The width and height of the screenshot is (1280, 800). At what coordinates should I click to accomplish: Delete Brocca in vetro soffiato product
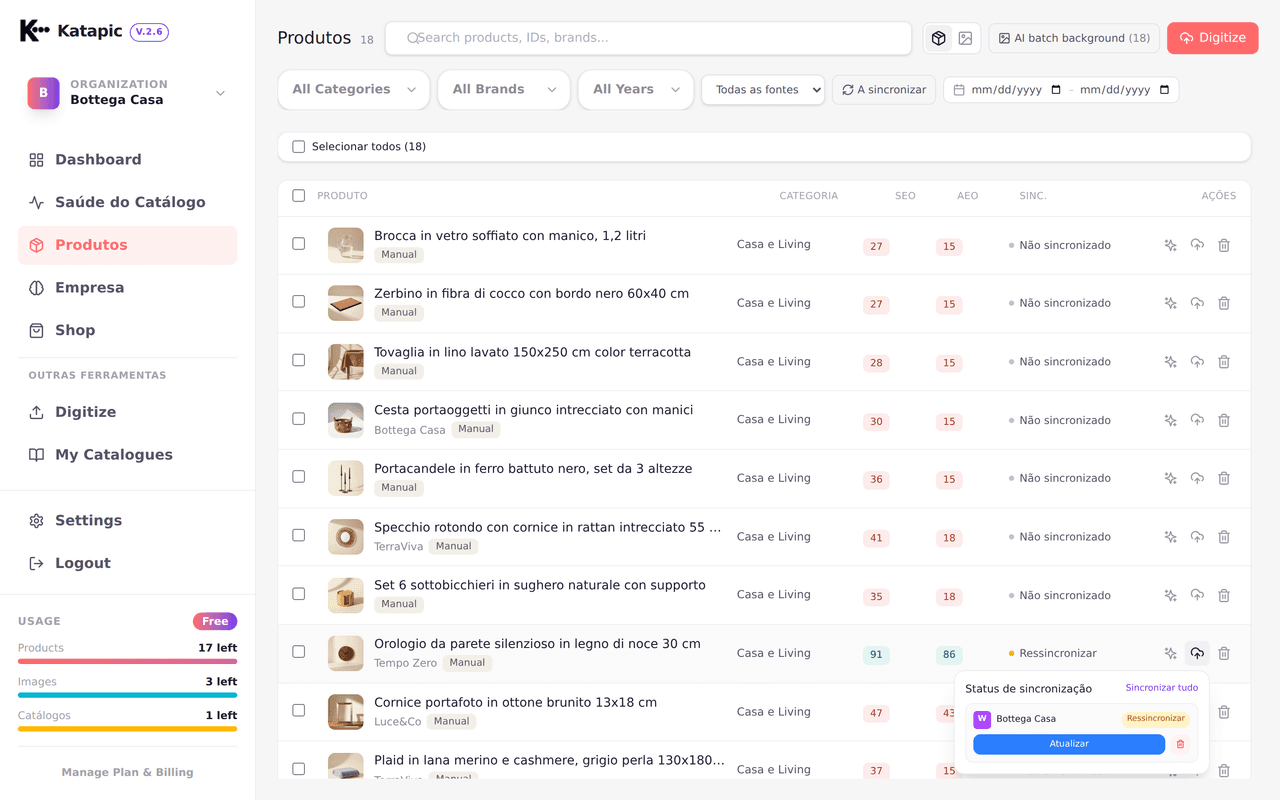coord(1224,245)
